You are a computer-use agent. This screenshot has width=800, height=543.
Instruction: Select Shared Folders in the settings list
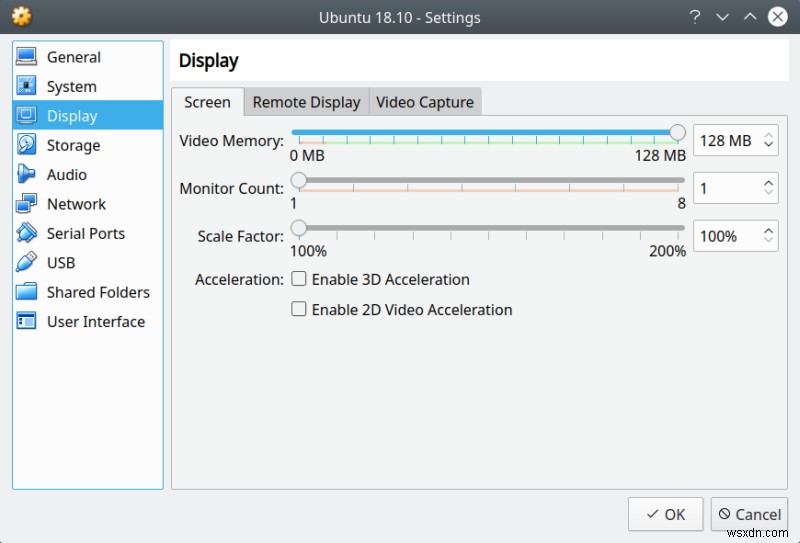pyautogui.click(x=88, y=292)
